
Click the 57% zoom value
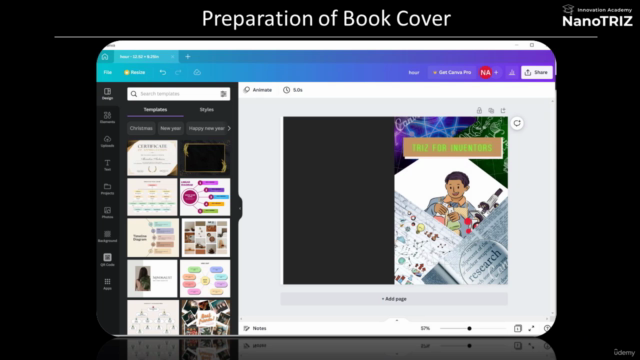[425, 328]
